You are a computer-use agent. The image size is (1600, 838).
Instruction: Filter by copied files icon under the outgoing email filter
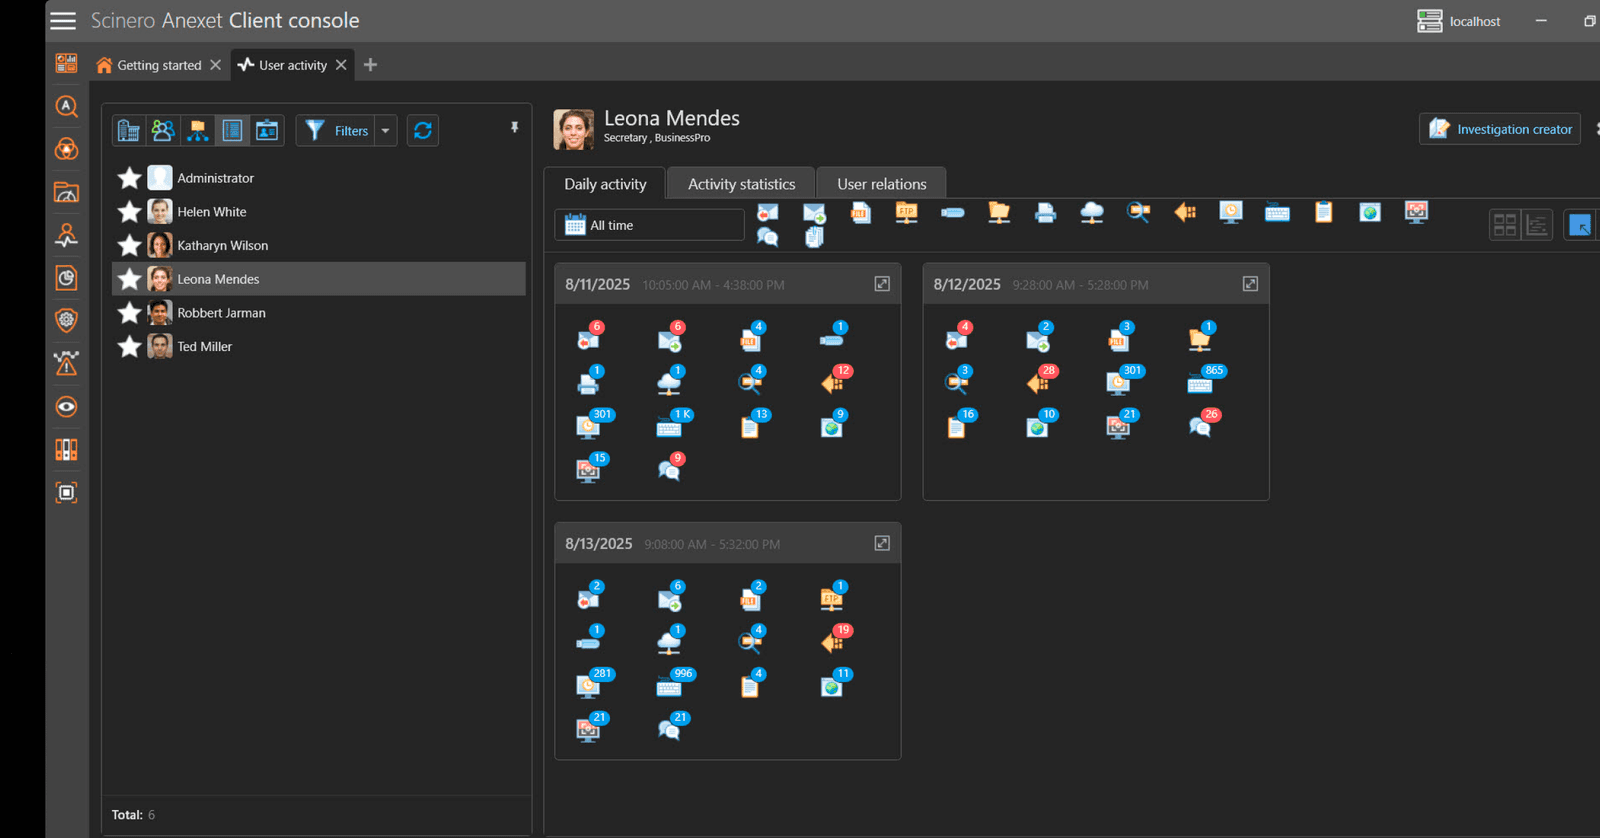click(814, 237)
